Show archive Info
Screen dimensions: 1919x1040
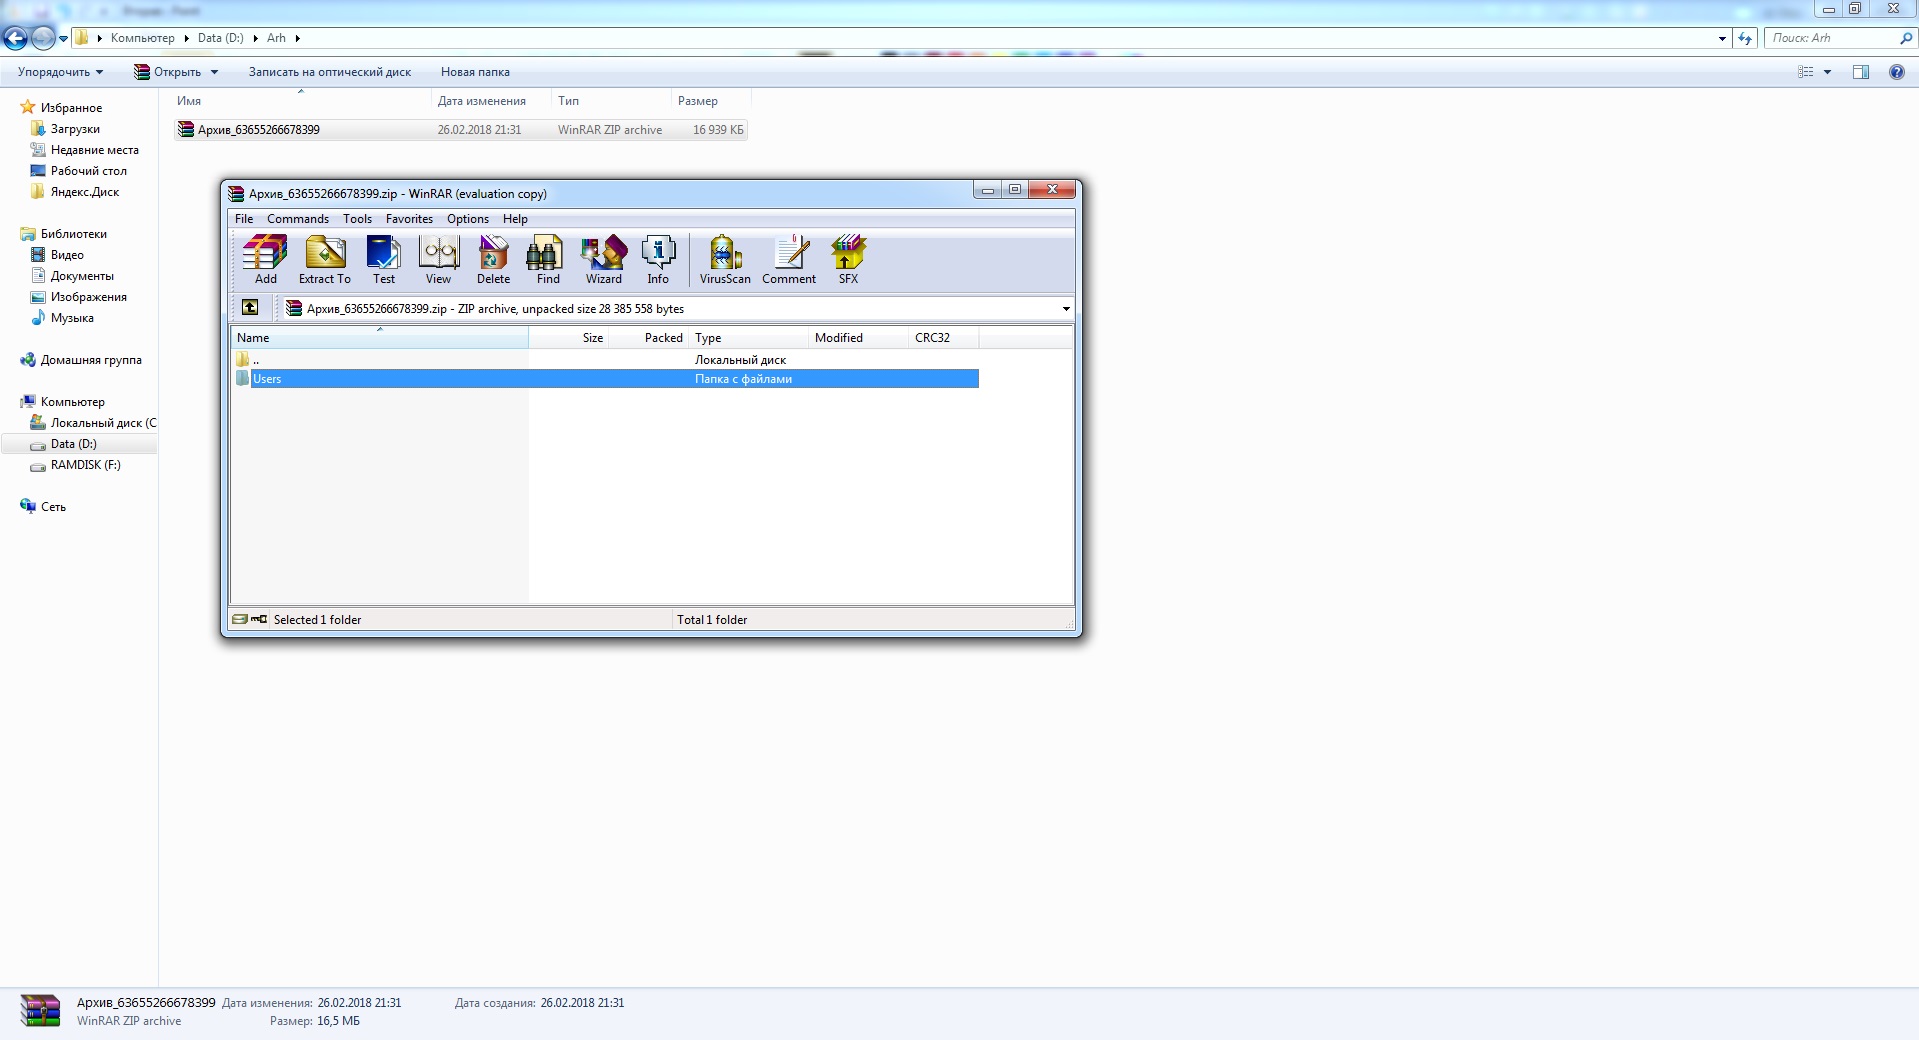click(658, 260)
